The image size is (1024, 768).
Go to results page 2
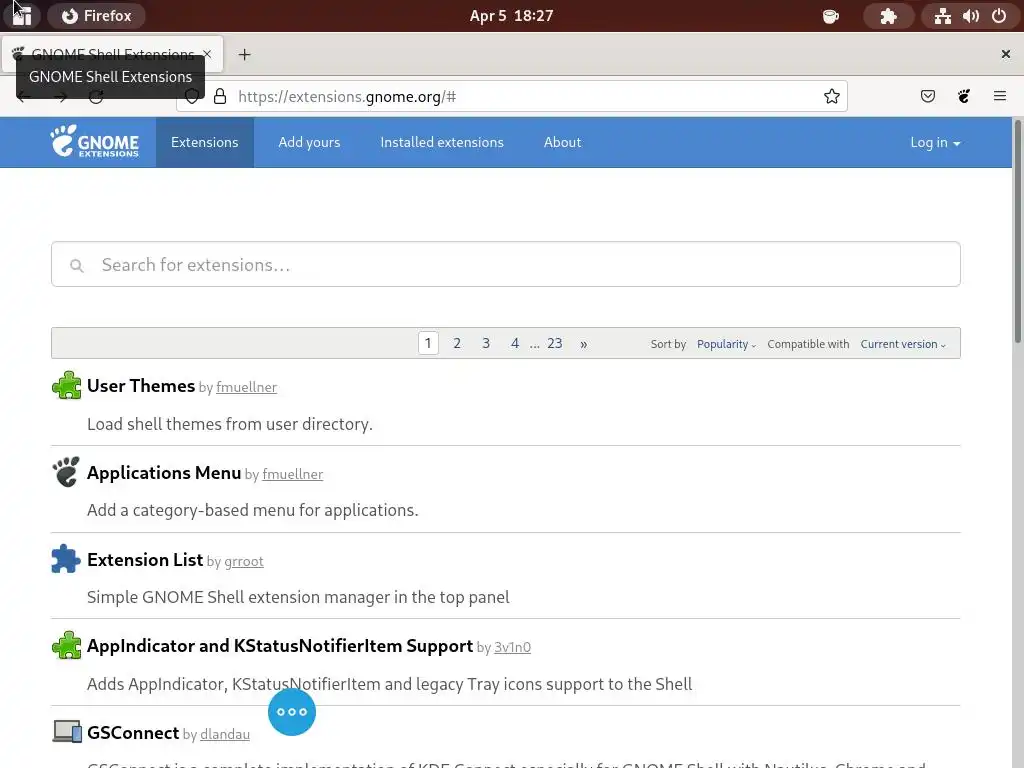tap(457, 344)
